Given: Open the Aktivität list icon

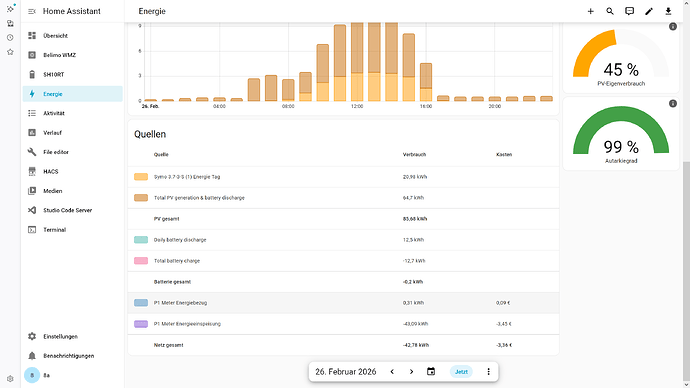Looking at the screenshot, I should [32, 113].
